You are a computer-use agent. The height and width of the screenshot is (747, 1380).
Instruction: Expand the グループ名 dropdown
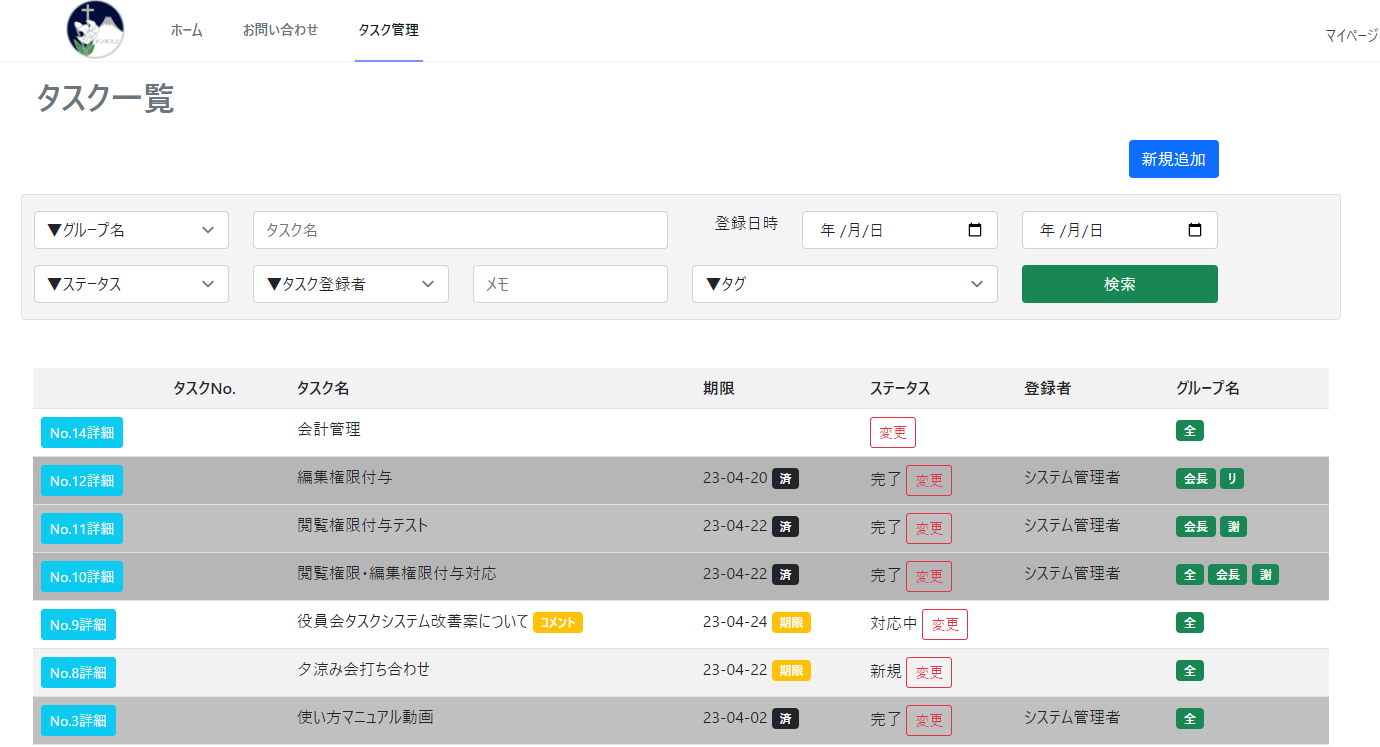point(131,230)
